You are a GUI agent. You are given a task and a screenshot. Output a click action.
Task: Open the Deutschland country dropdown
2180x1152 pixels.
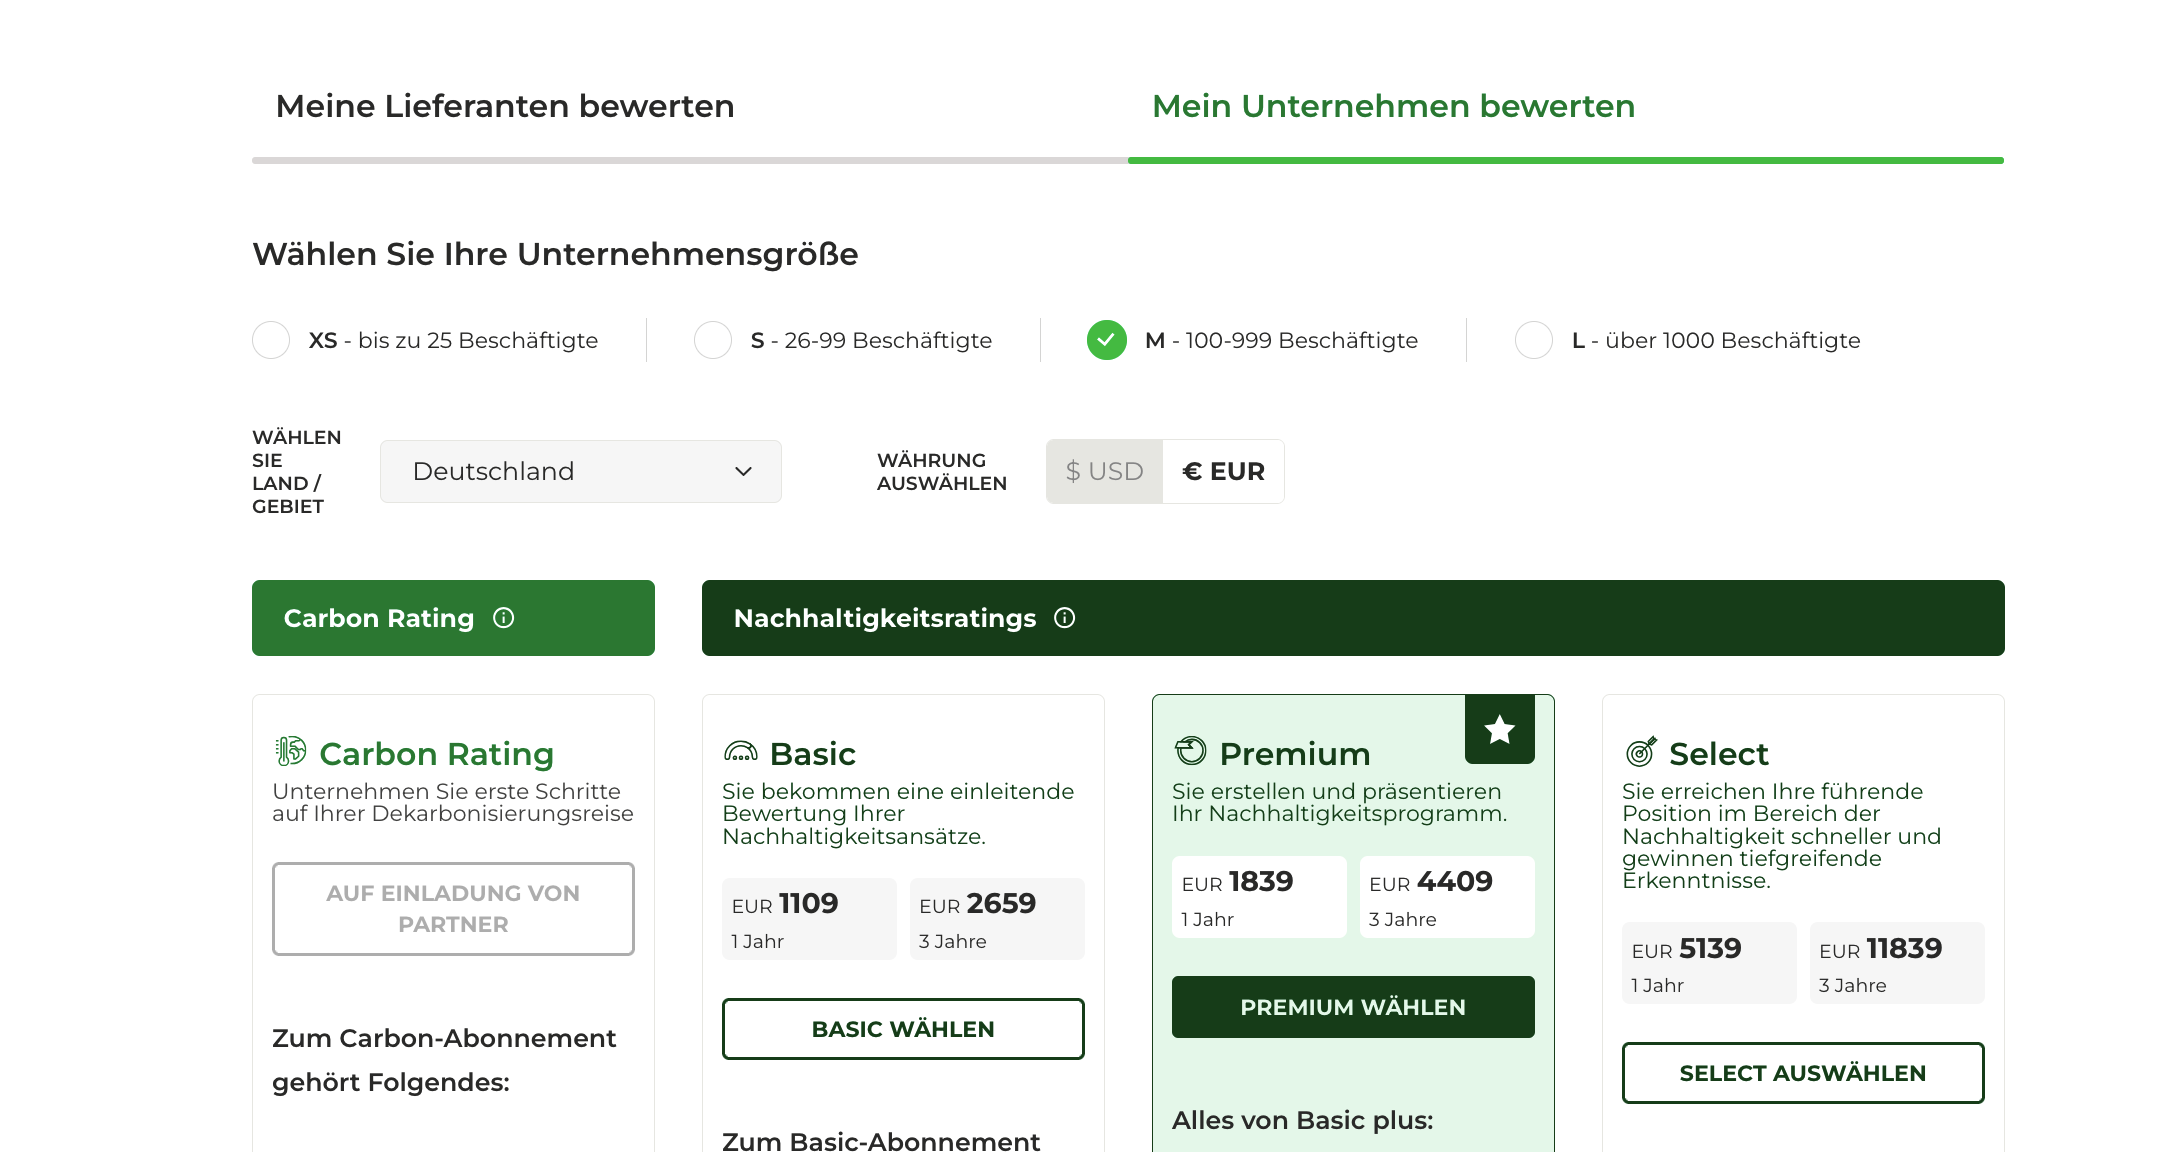click(581, 471)
